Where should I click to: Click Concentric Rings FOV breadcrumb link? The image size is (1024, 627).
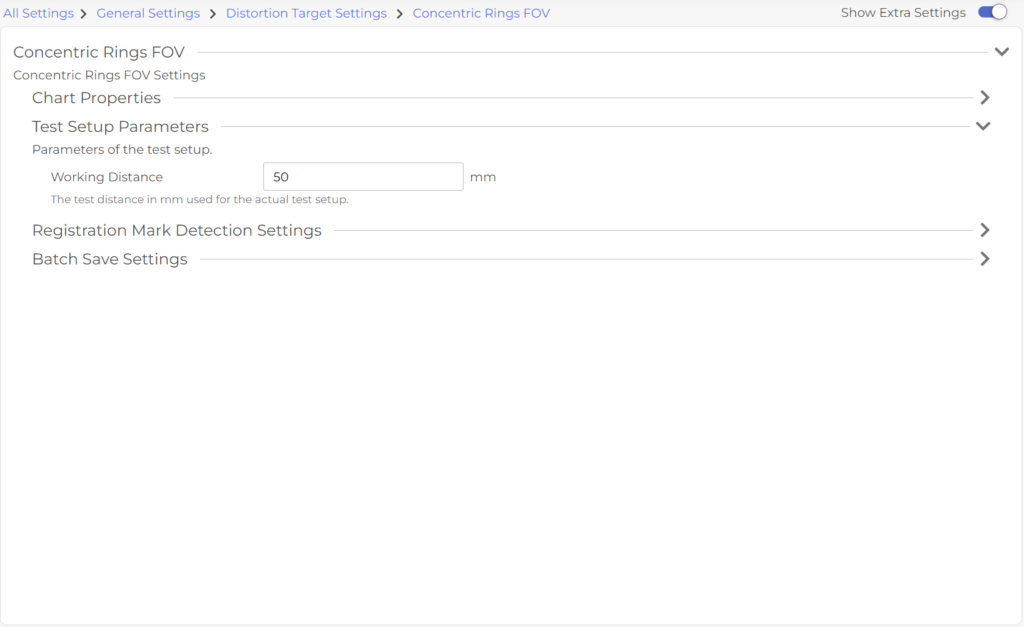[481, 13]
